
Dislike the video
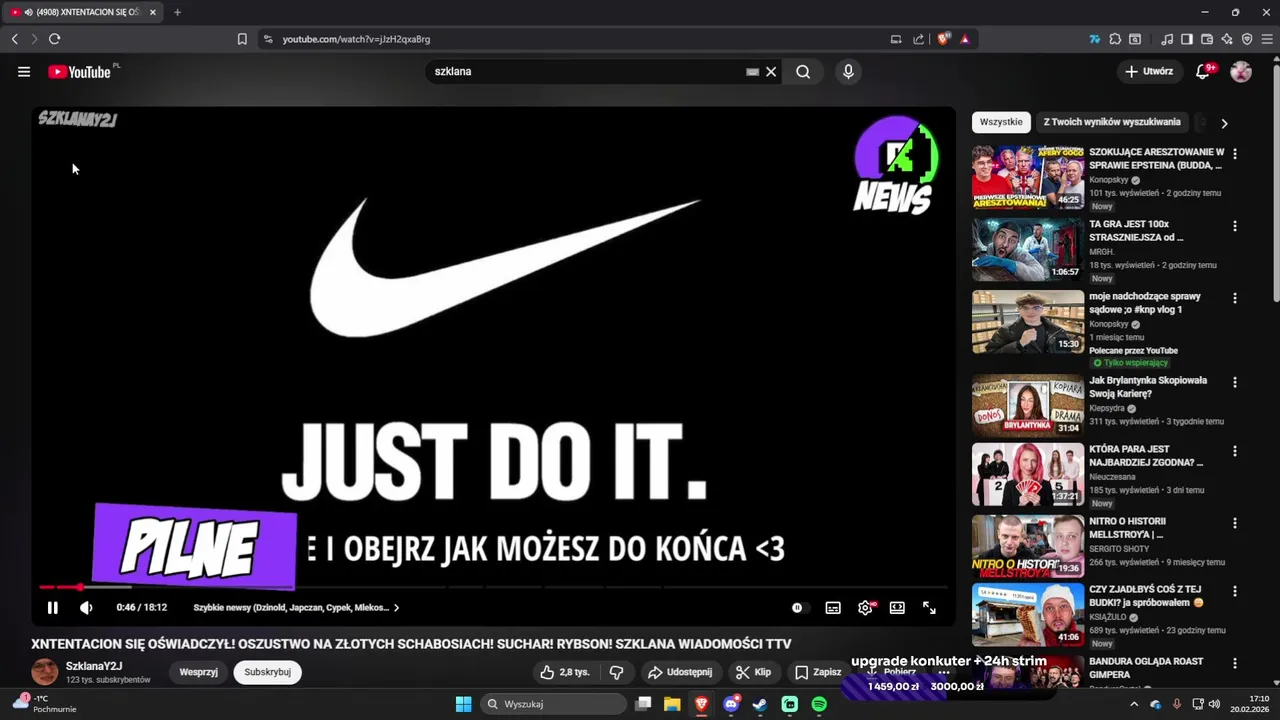[616, 672]
